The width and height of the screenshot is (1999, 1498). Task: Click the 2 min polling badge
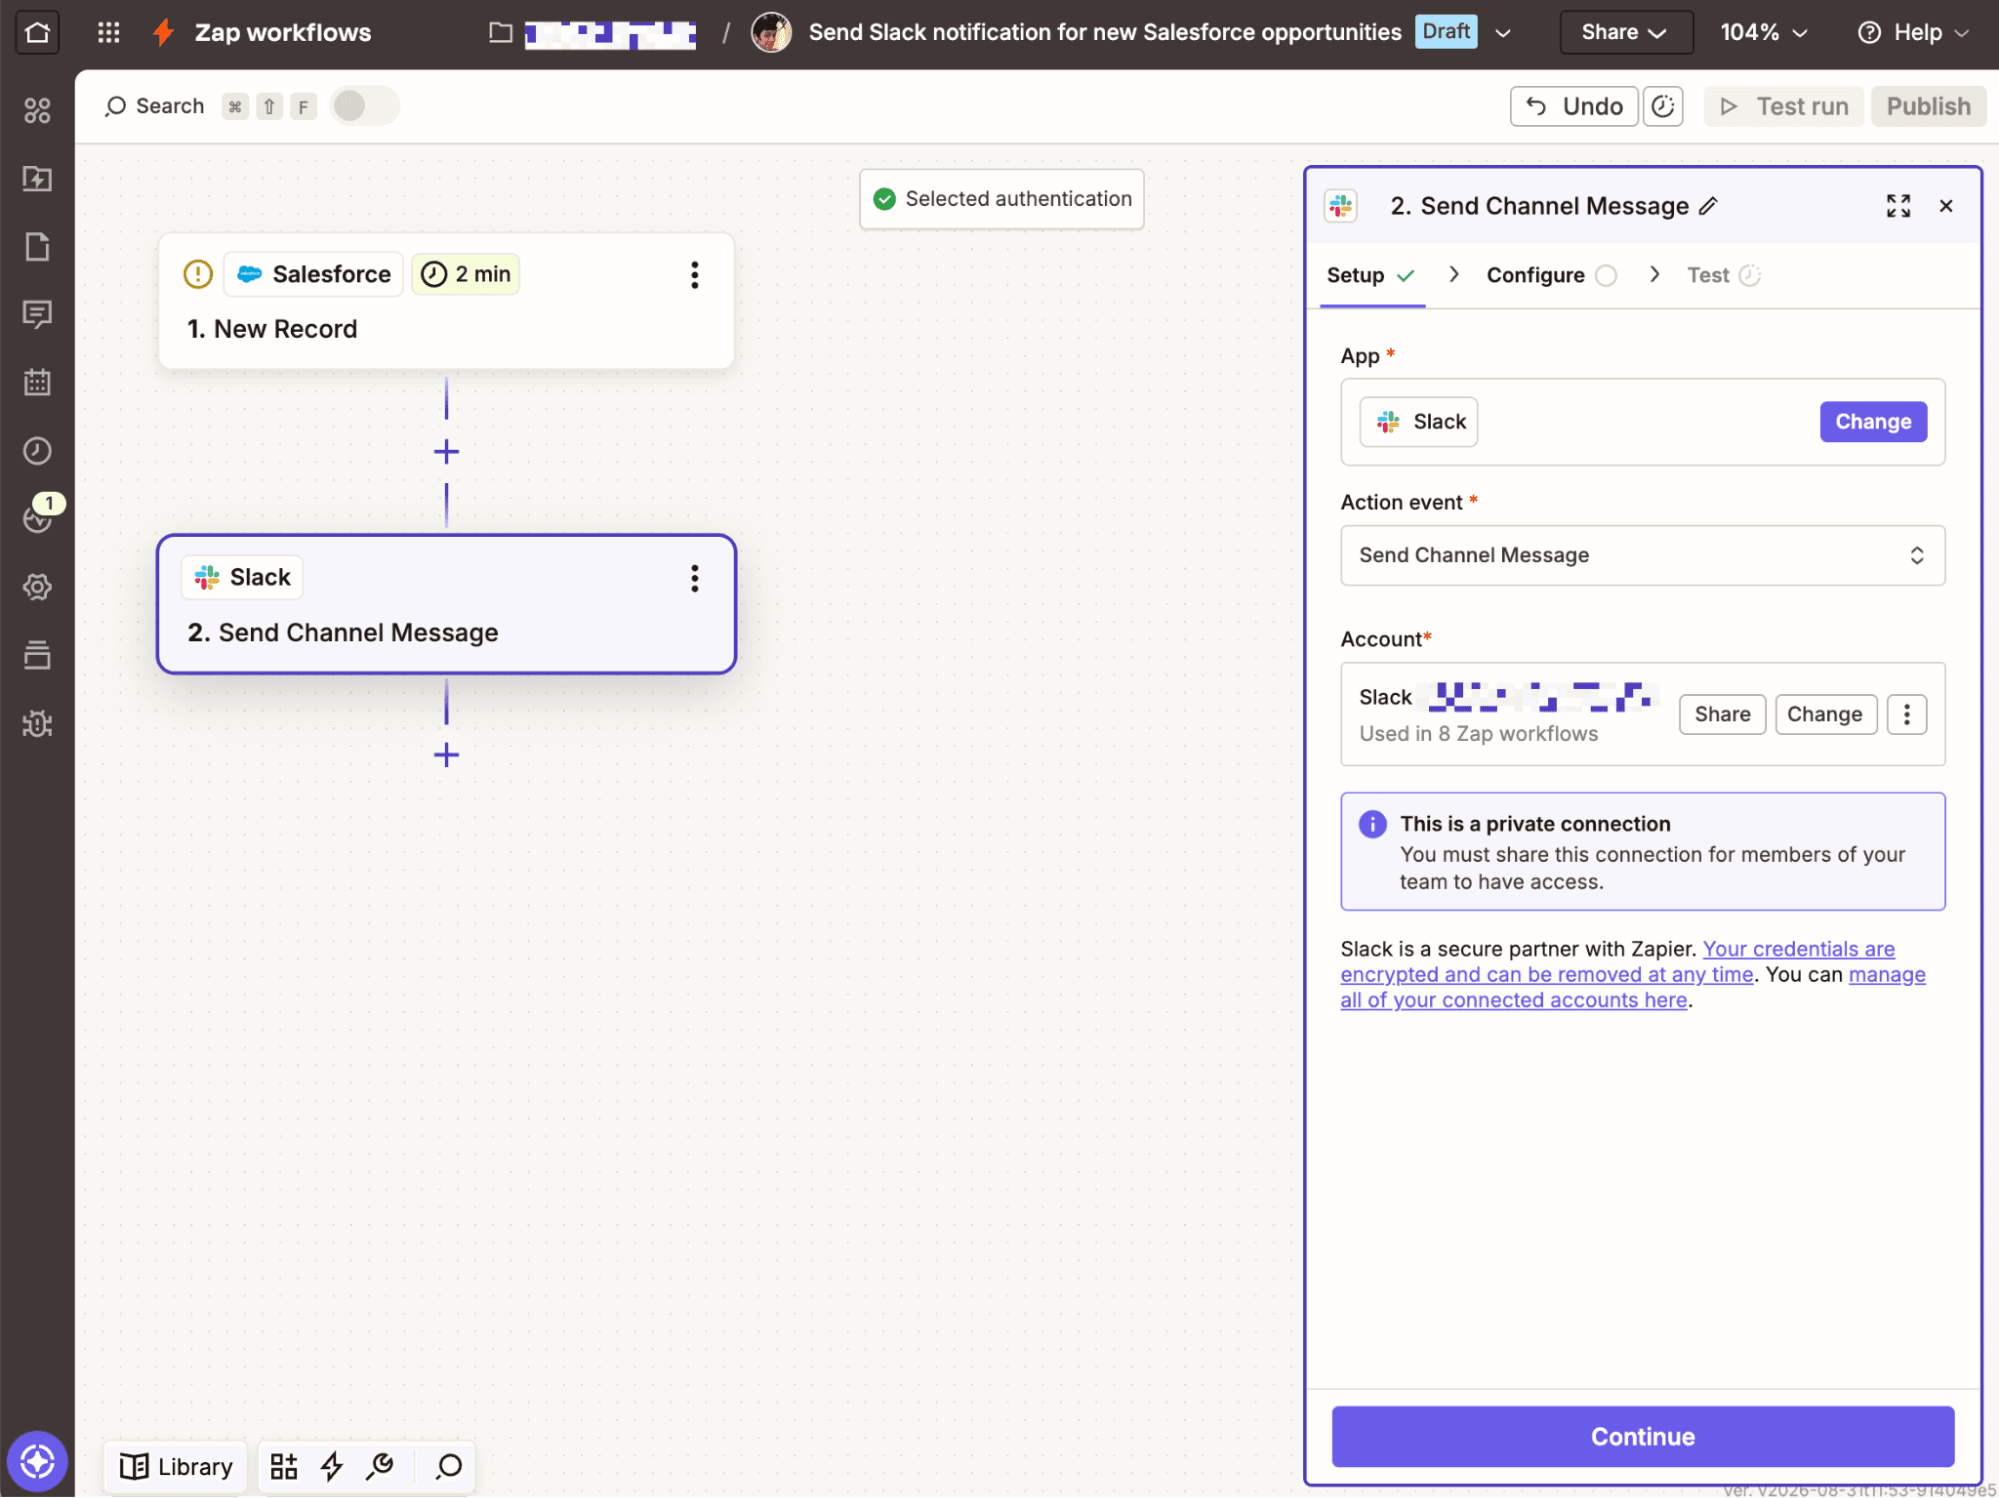click(x=466, y=274)
